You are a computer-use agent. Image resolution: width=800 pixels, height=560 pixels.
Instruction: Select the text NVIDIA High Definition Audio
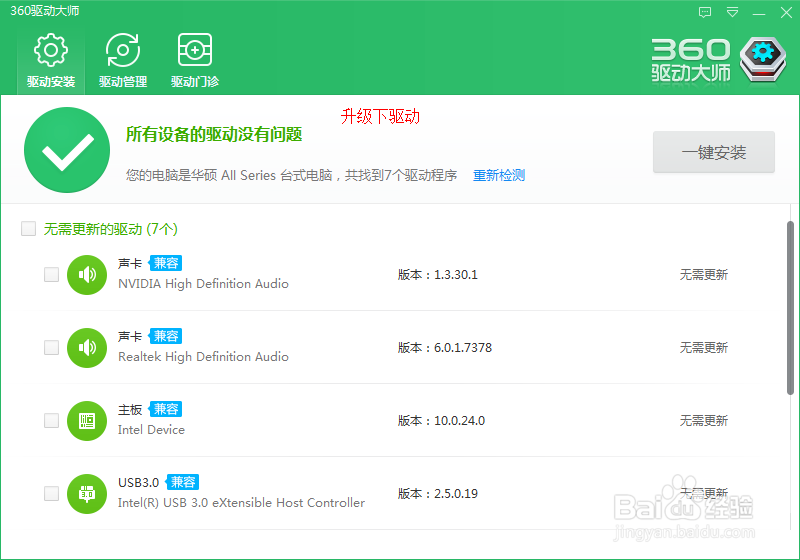click(204, 284)
